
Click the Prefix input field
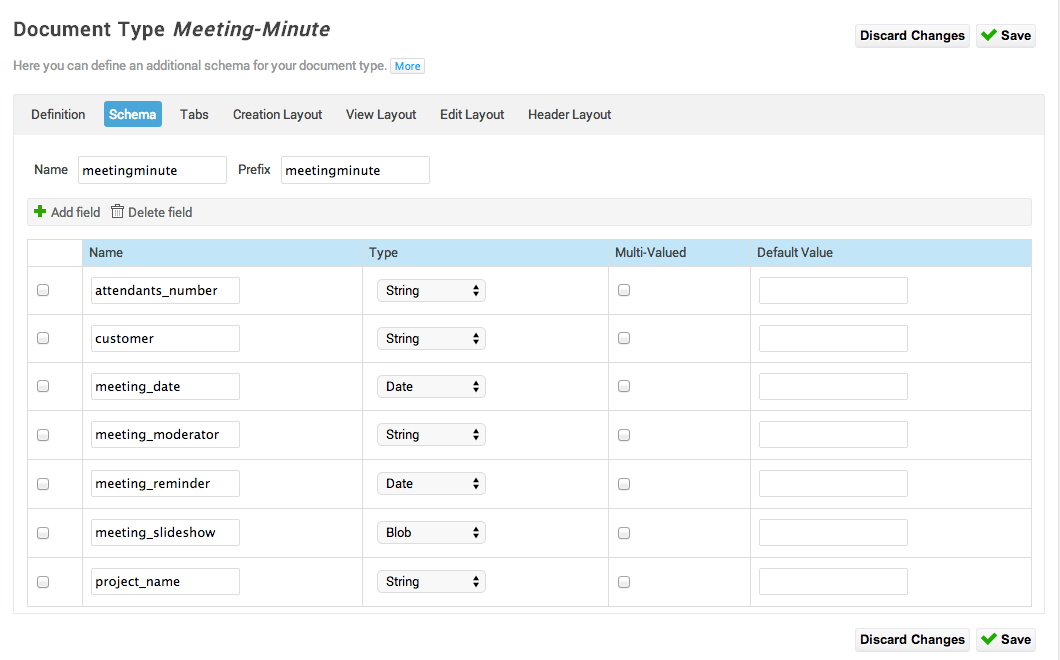[355, 170]
